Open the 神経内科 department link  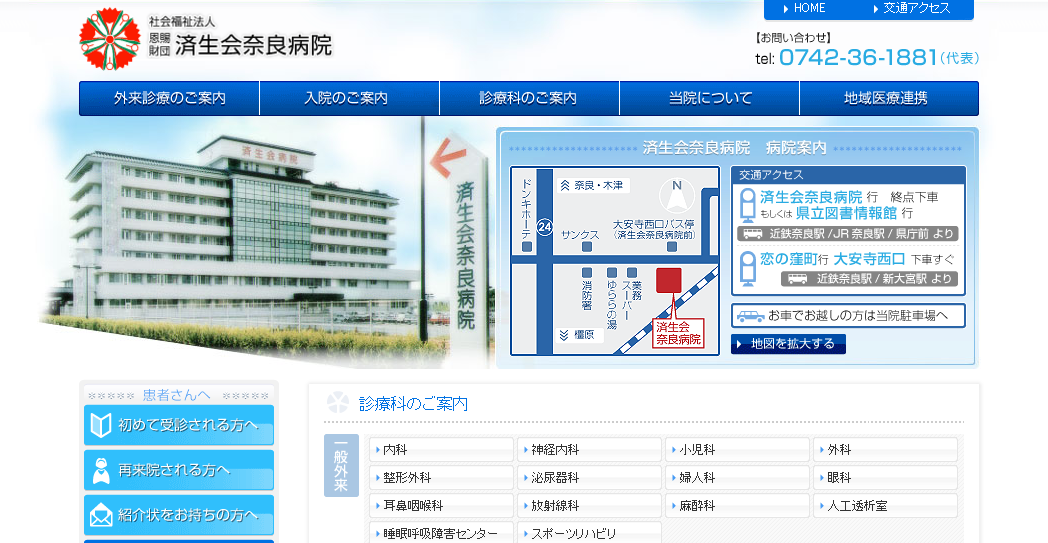pos(590,450)
